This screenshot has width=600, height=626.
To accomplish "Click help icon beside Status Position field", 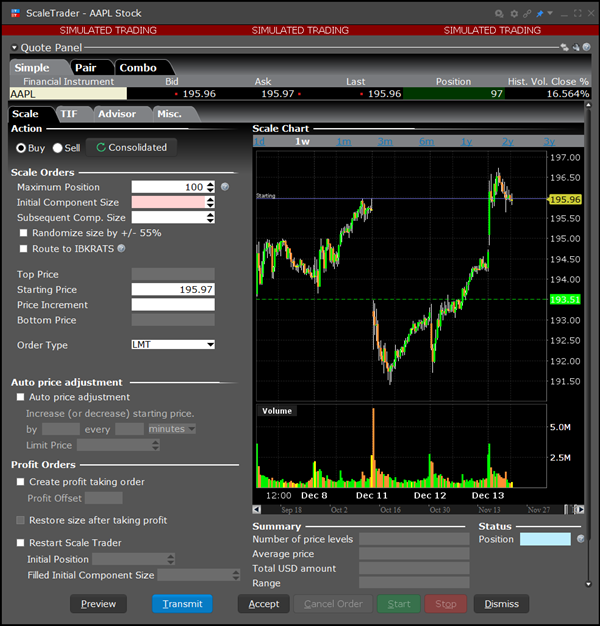I will 581,539.
